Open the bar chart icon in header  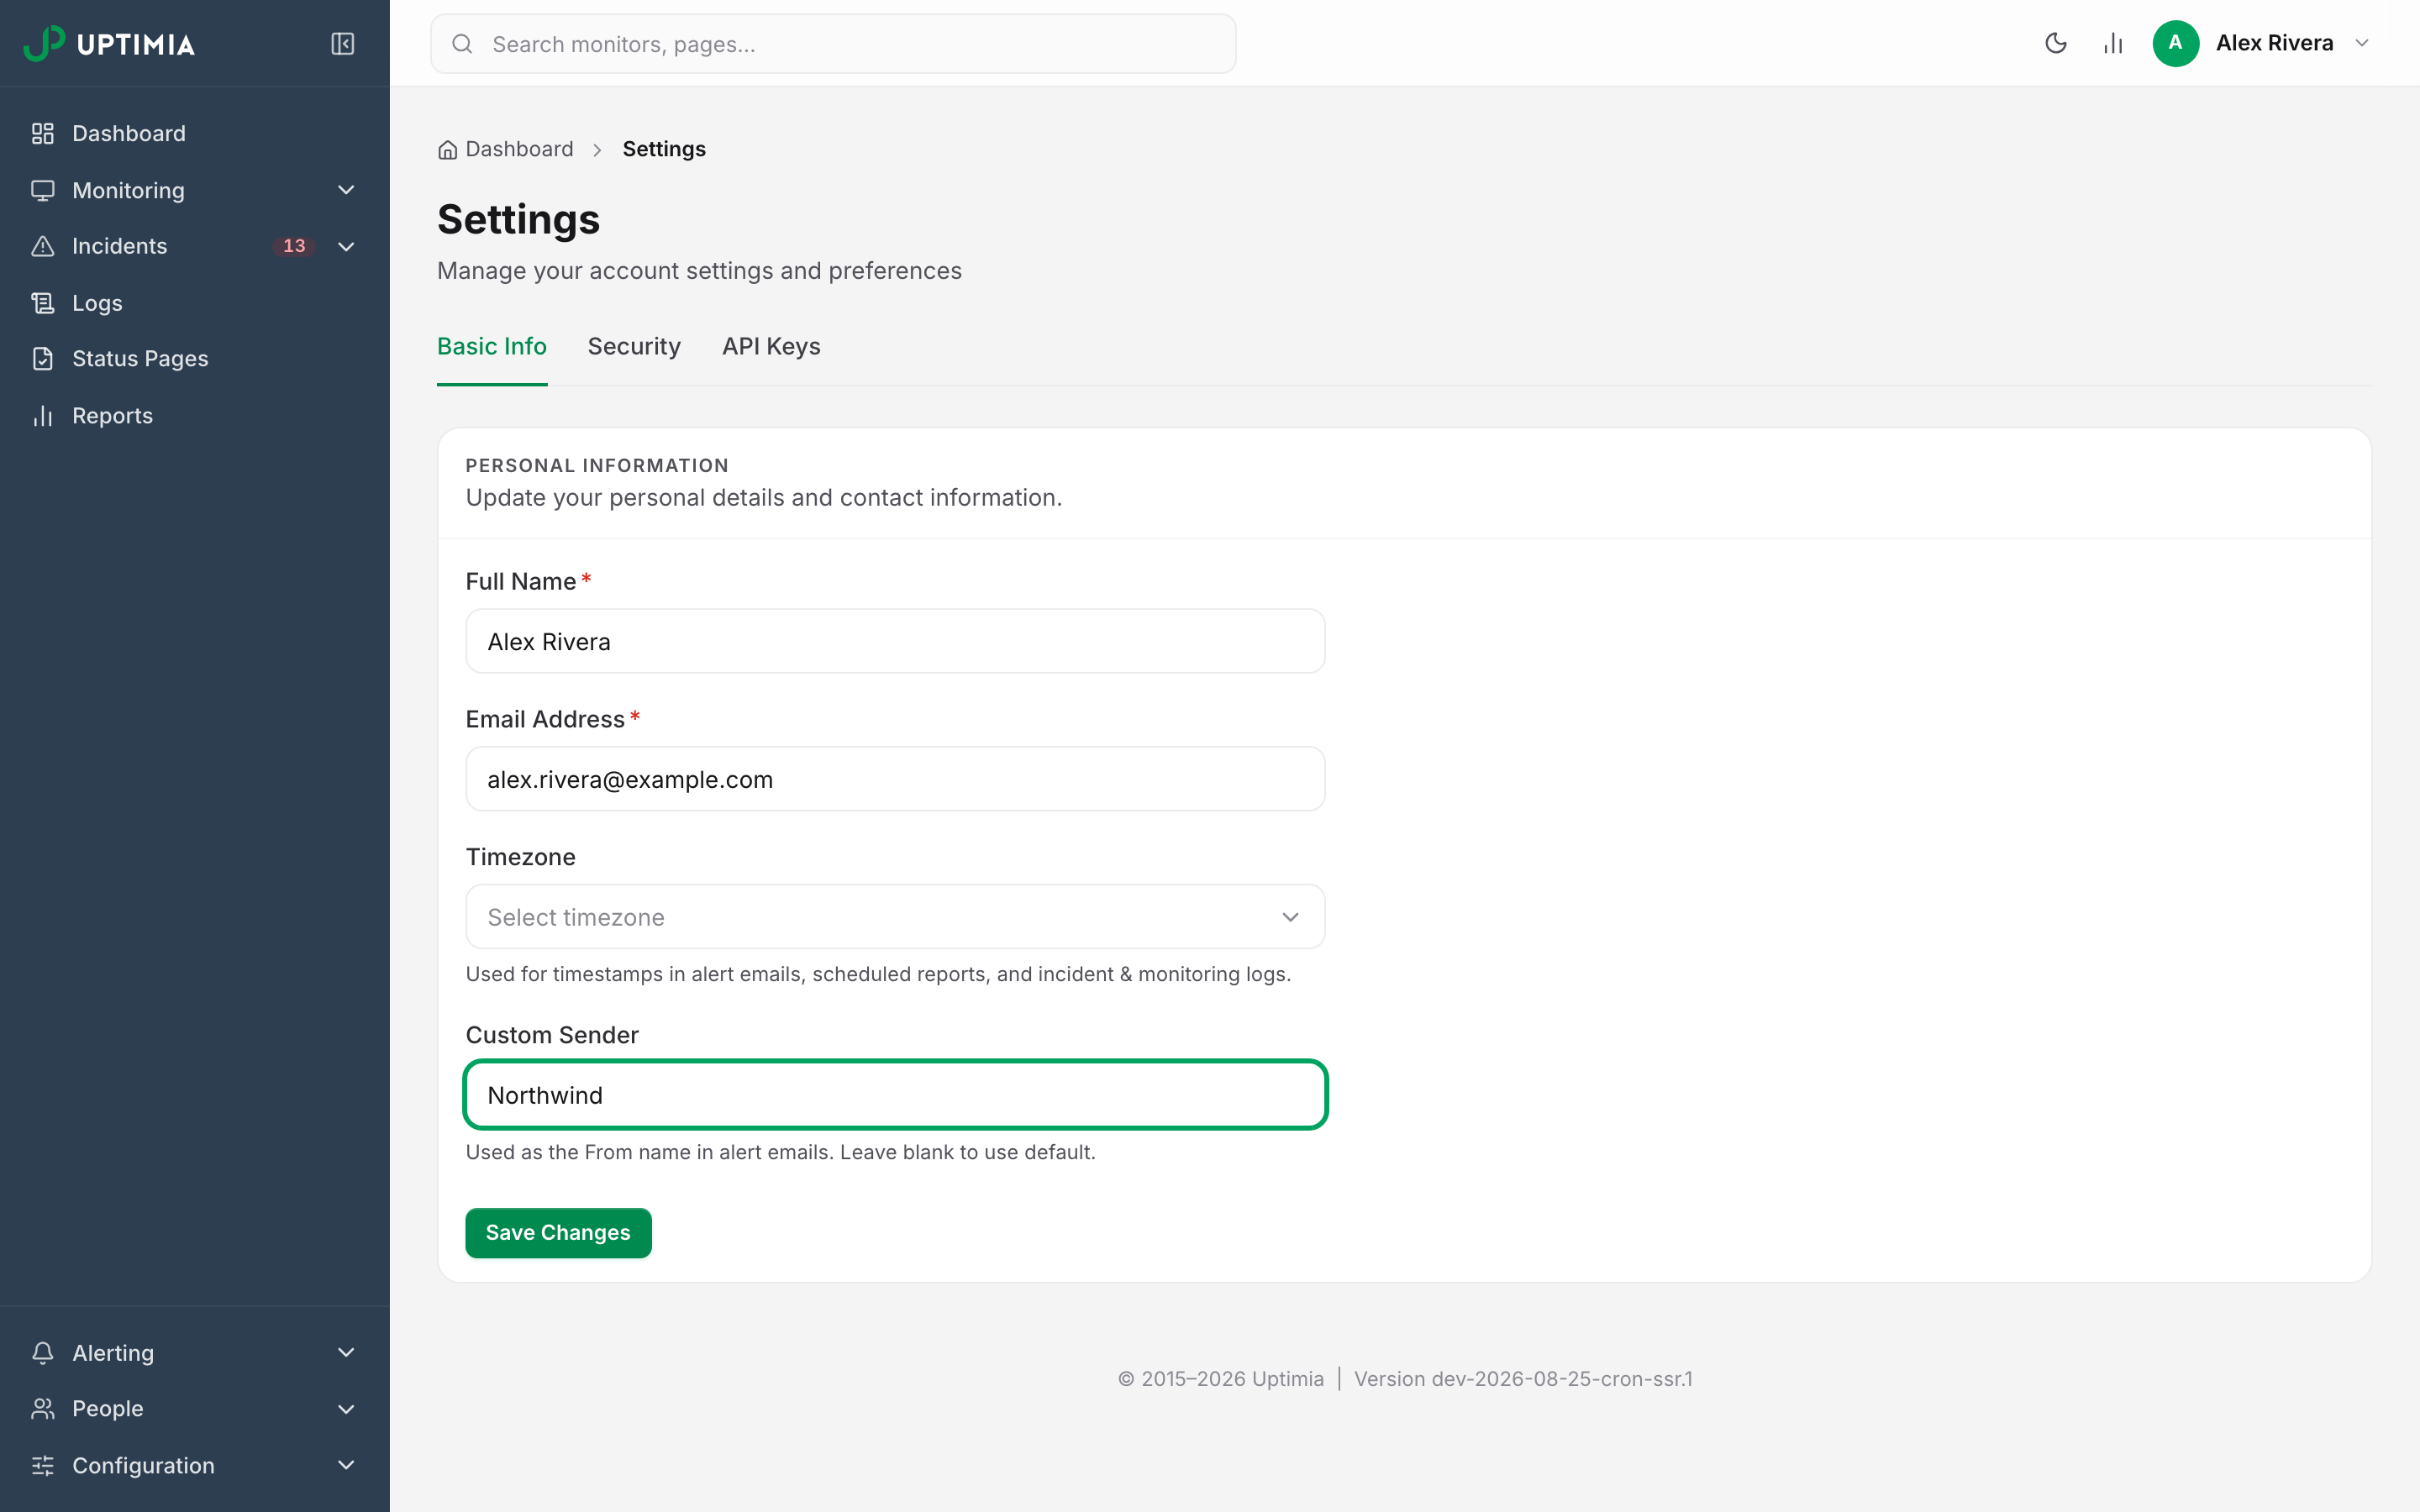point(2112,43)
